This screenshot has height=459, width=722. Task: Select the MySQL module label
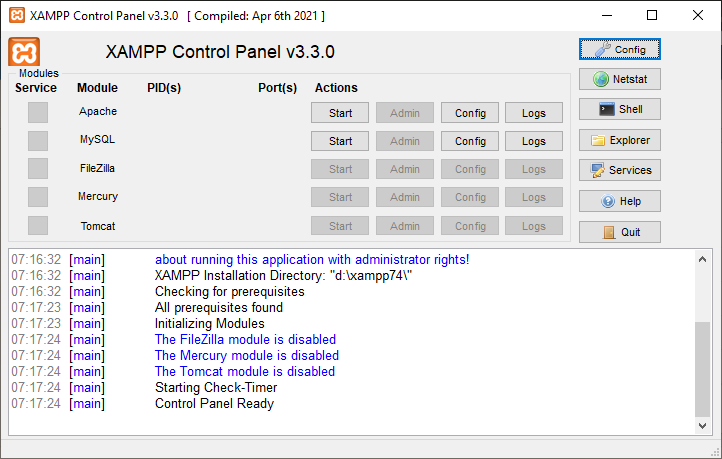click(x=97, y=139)
